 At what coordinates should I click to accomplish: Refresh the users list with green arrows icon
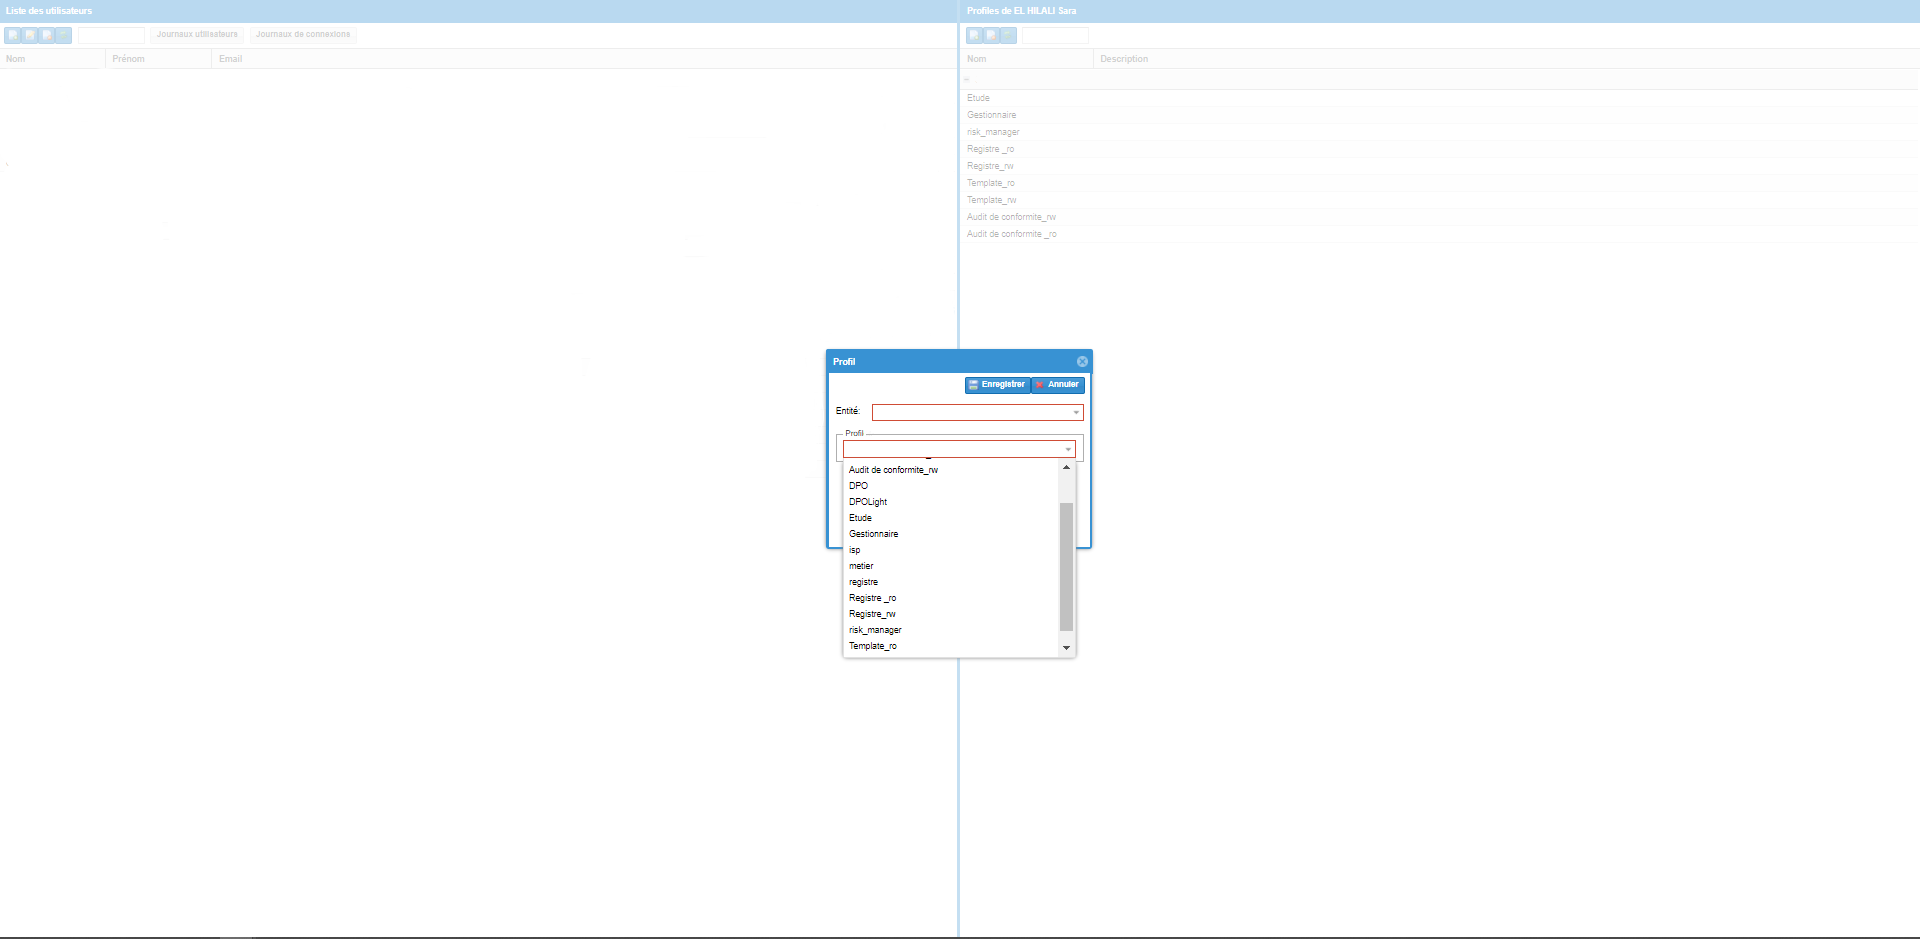pos(63,35)
